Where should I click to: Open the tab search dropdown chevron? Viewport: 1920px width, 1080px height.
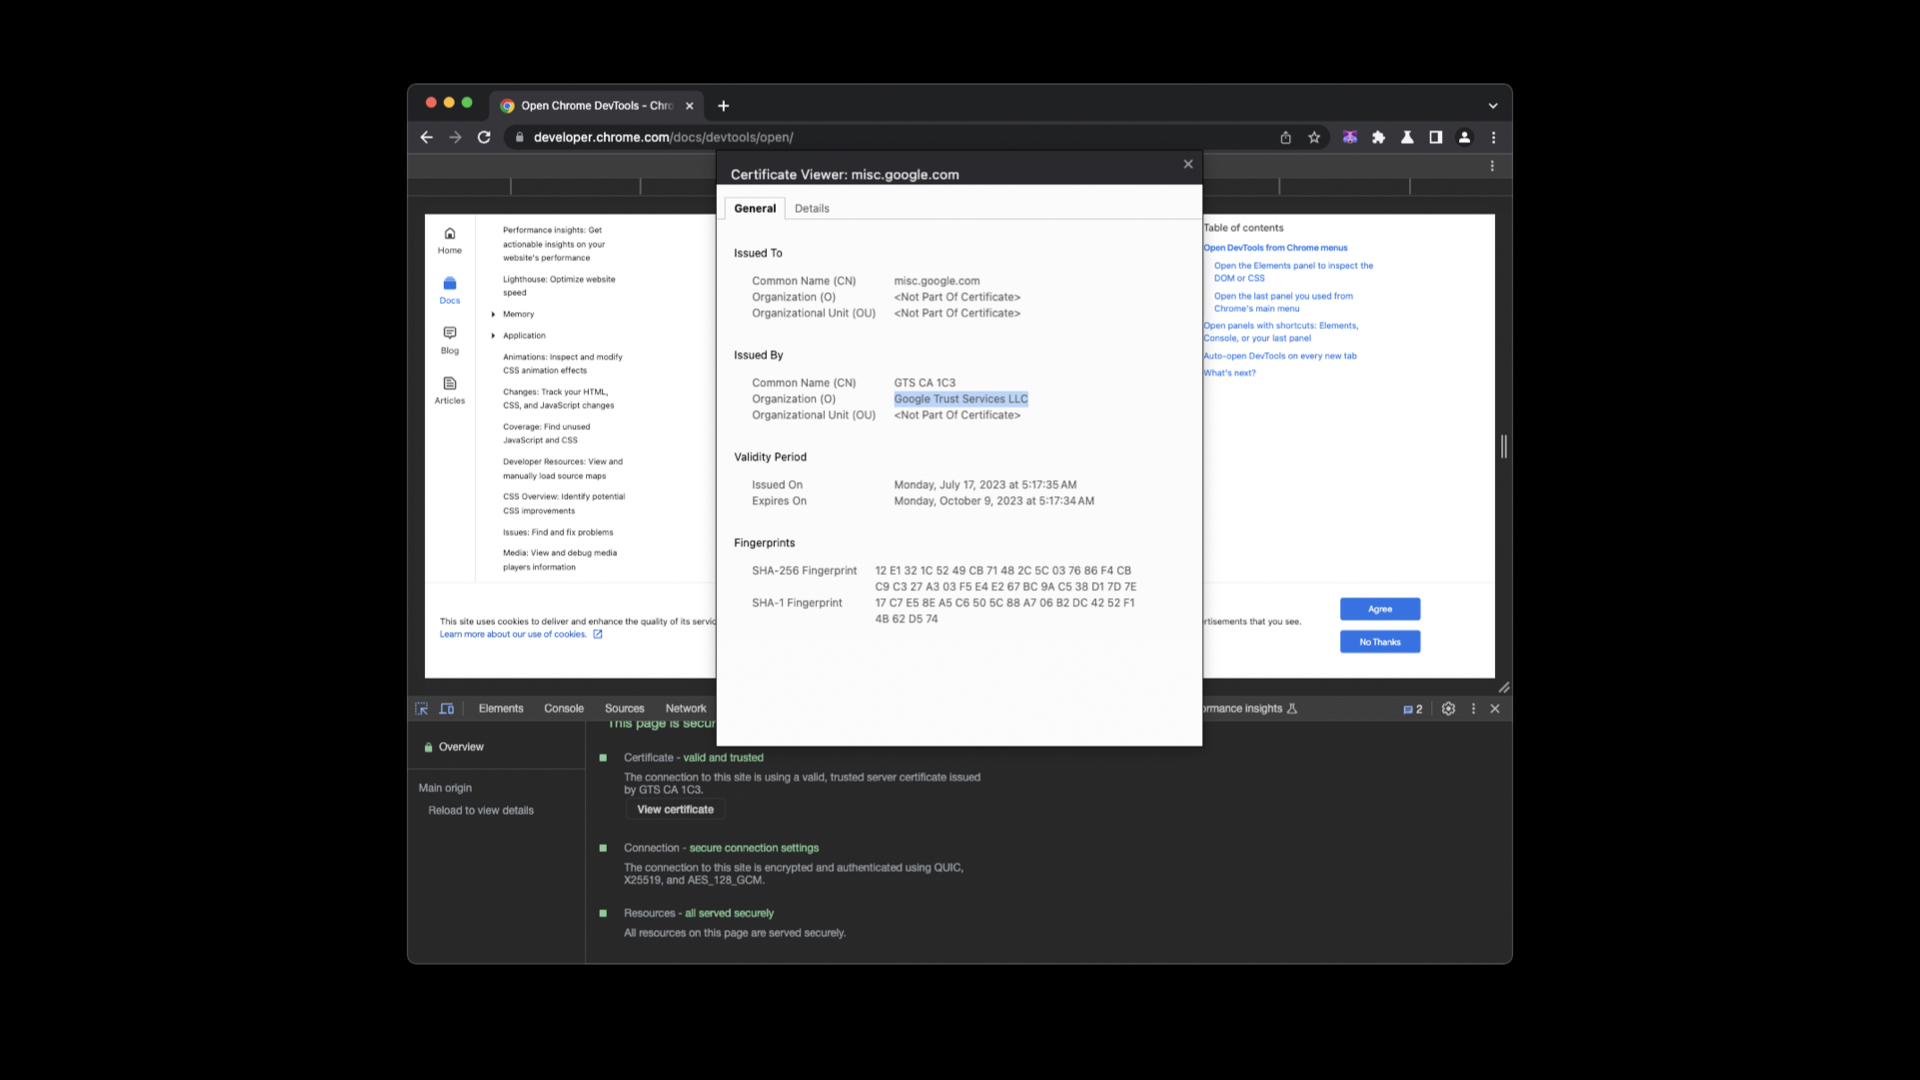coord(1493,105)
